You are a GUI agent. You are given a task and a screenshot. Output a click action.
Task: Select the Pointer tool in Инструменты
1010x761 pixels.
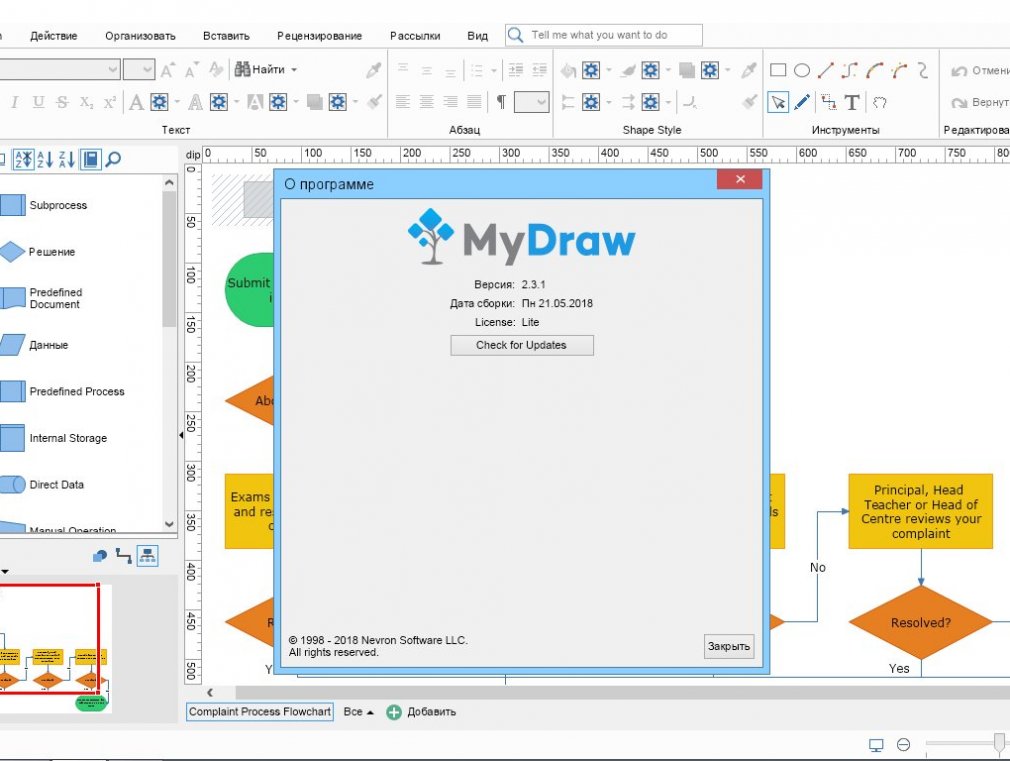tap(778, 102)
